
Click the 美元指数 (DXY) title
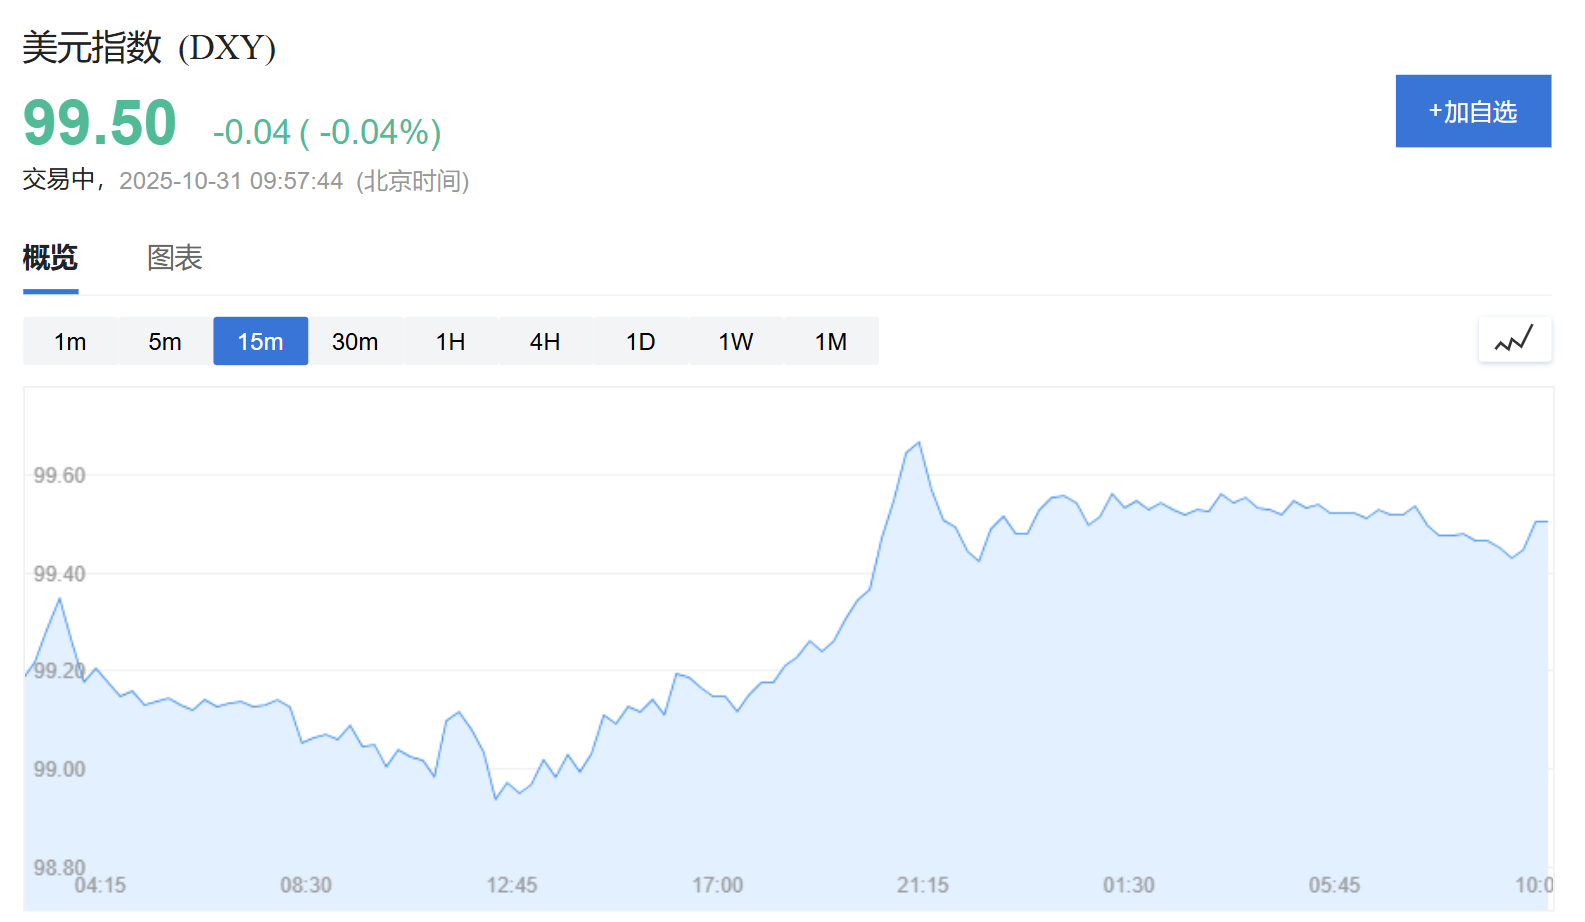[149, 48]
